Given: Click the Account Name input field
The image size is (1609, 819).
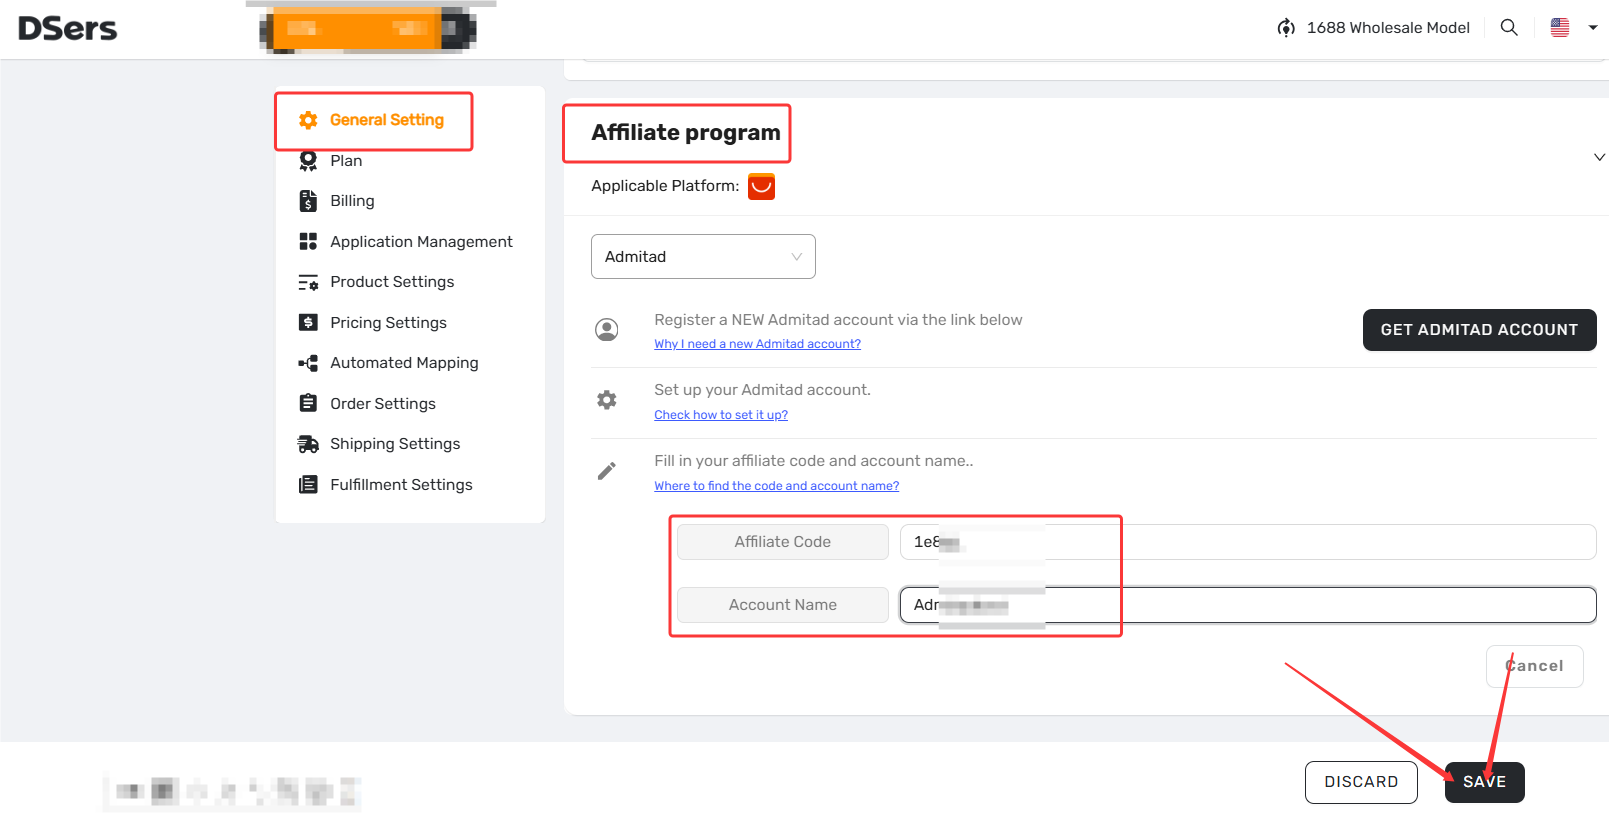Looking at the screenshot, I should click(x=1248, y=605).
